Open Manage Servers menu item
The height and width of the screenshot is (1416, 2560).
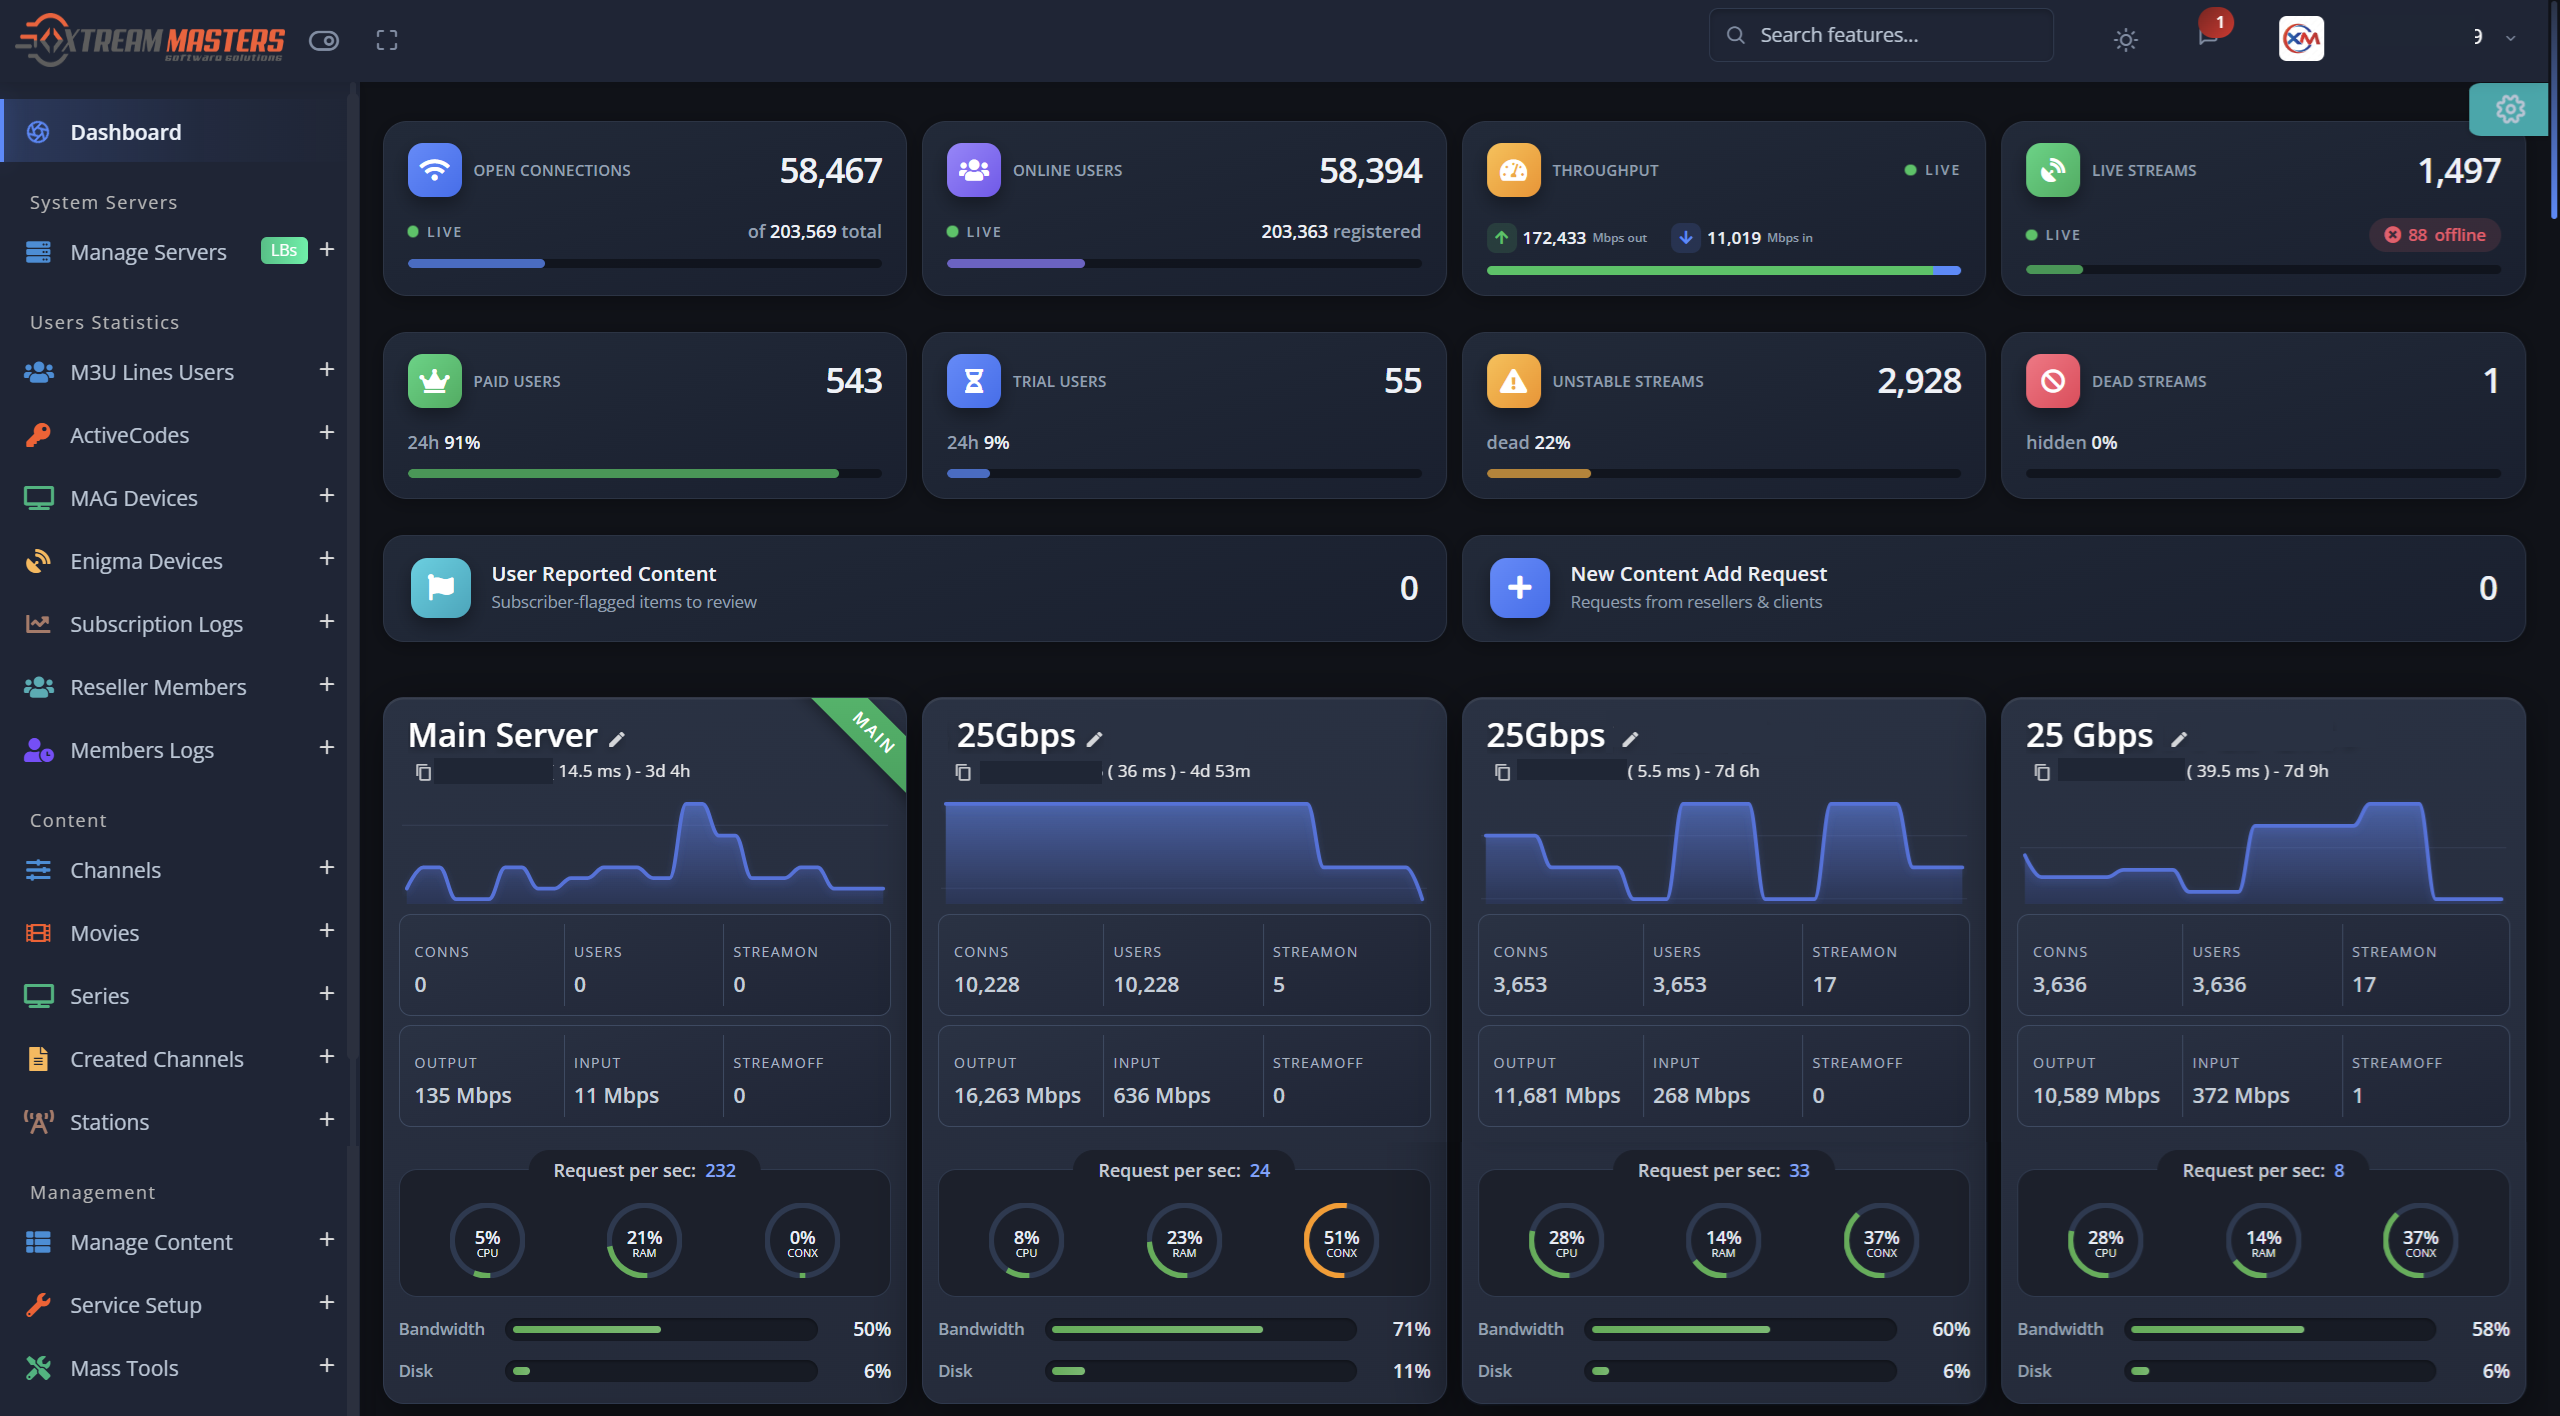148,252
